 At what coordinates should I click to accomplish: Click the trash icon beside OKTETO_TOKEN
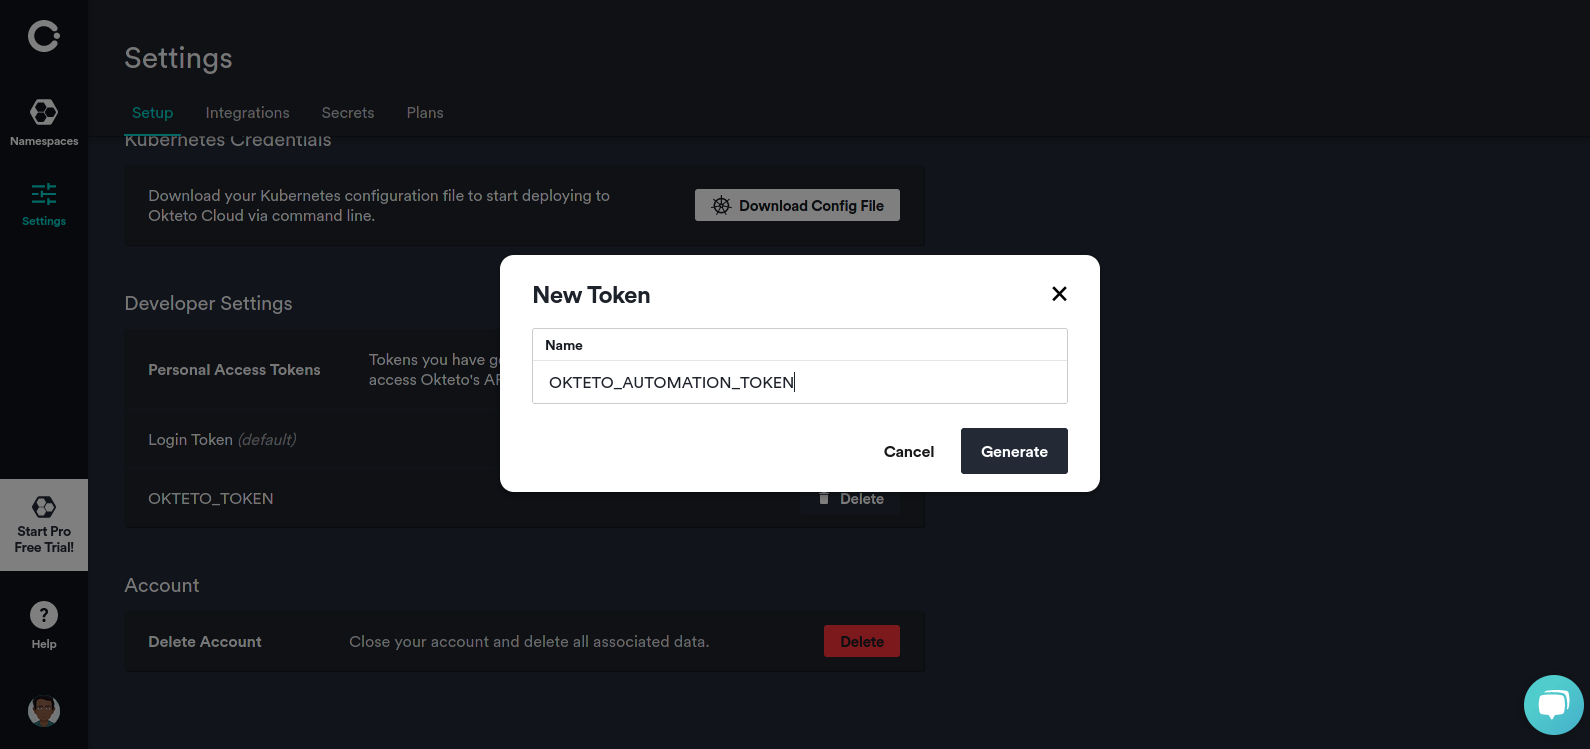(x=824, y=499)
